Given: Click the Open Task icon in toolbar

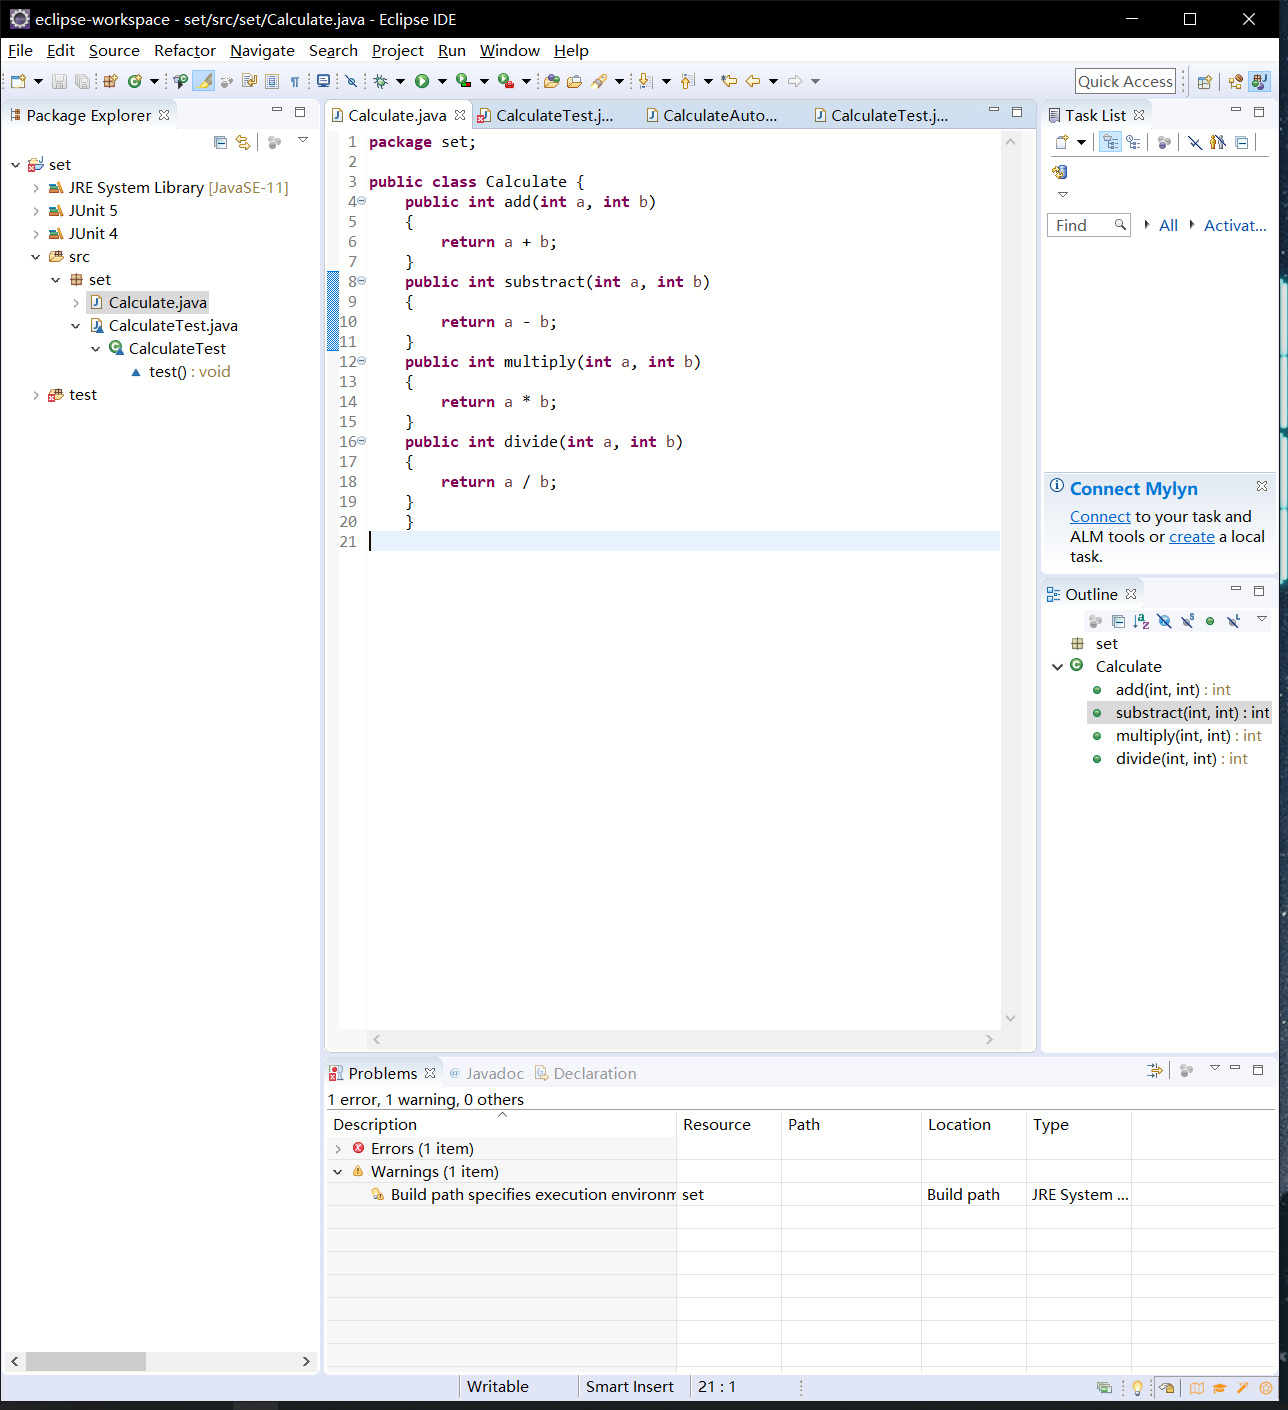Looking at the screenshot, I should (574, 81).
